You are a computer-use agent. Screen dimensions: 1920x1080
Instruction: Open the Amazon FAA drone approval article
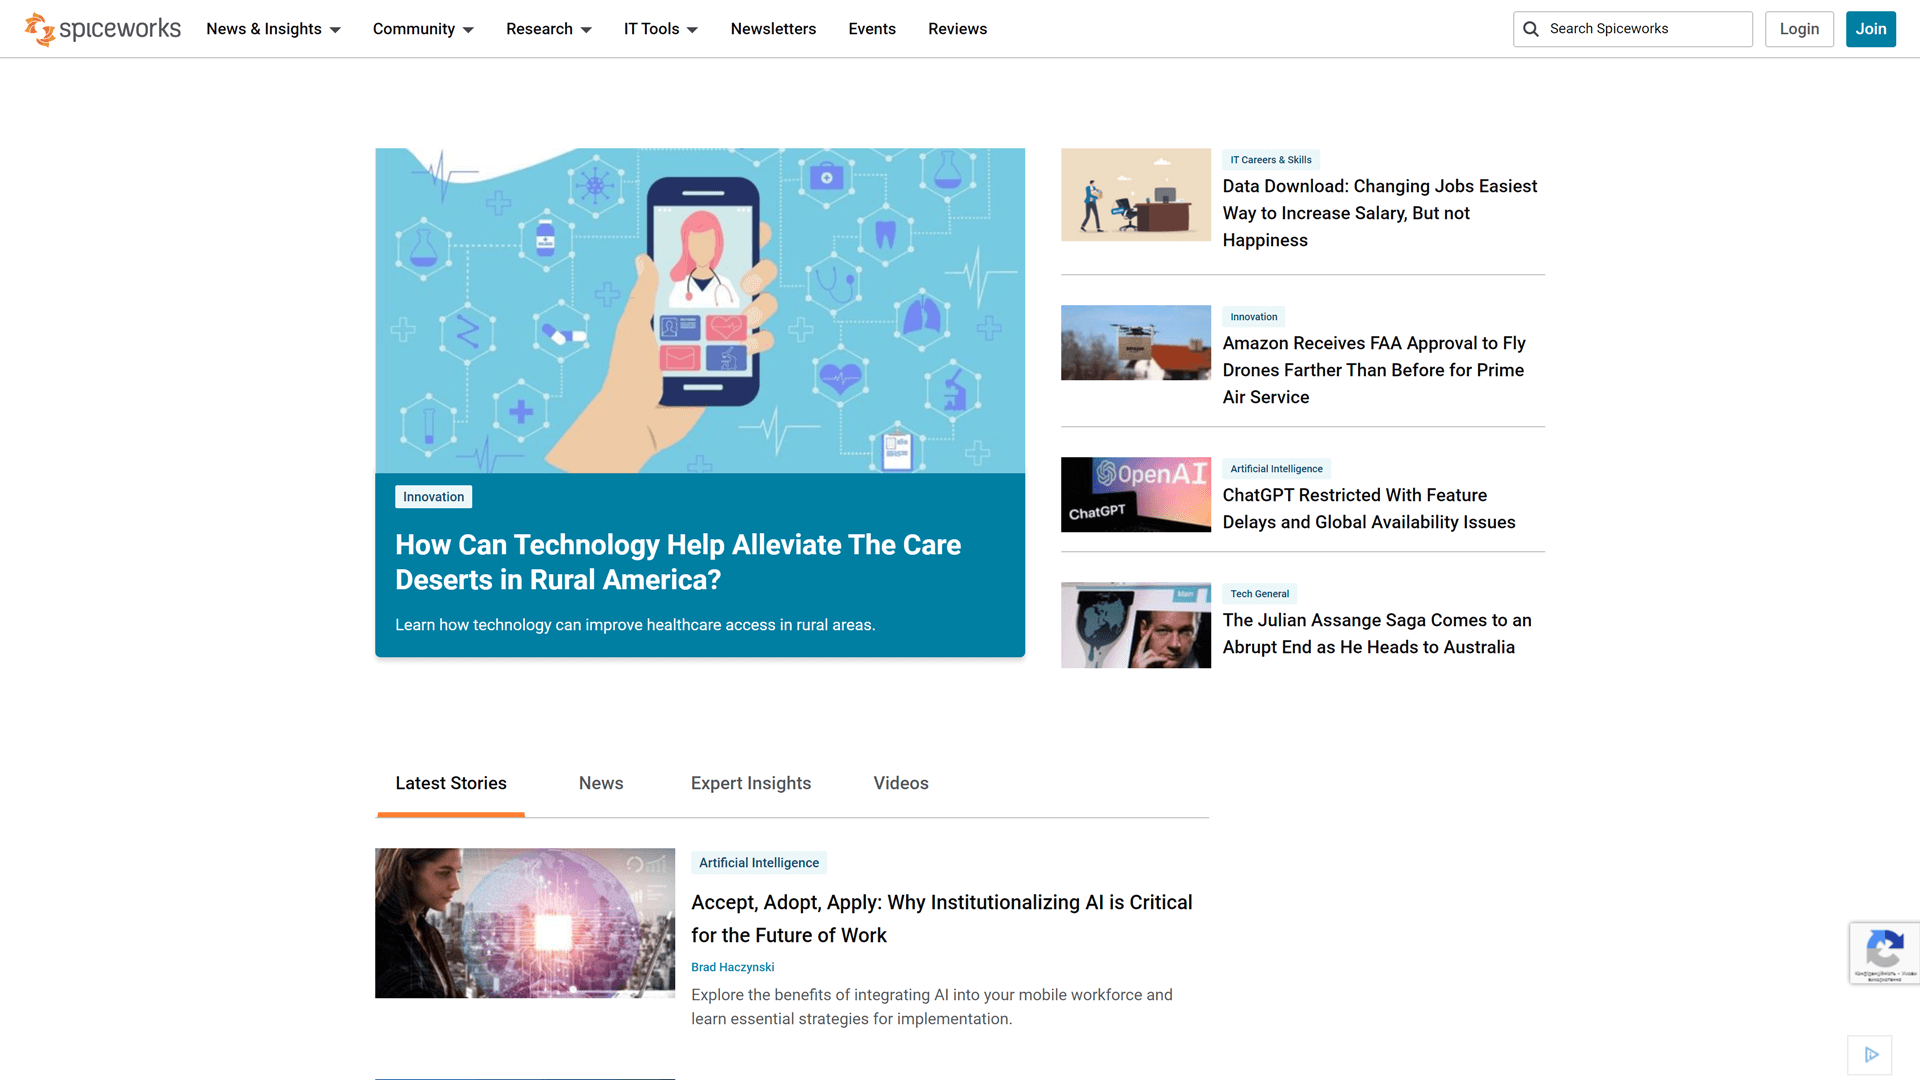pos(1373,370)
